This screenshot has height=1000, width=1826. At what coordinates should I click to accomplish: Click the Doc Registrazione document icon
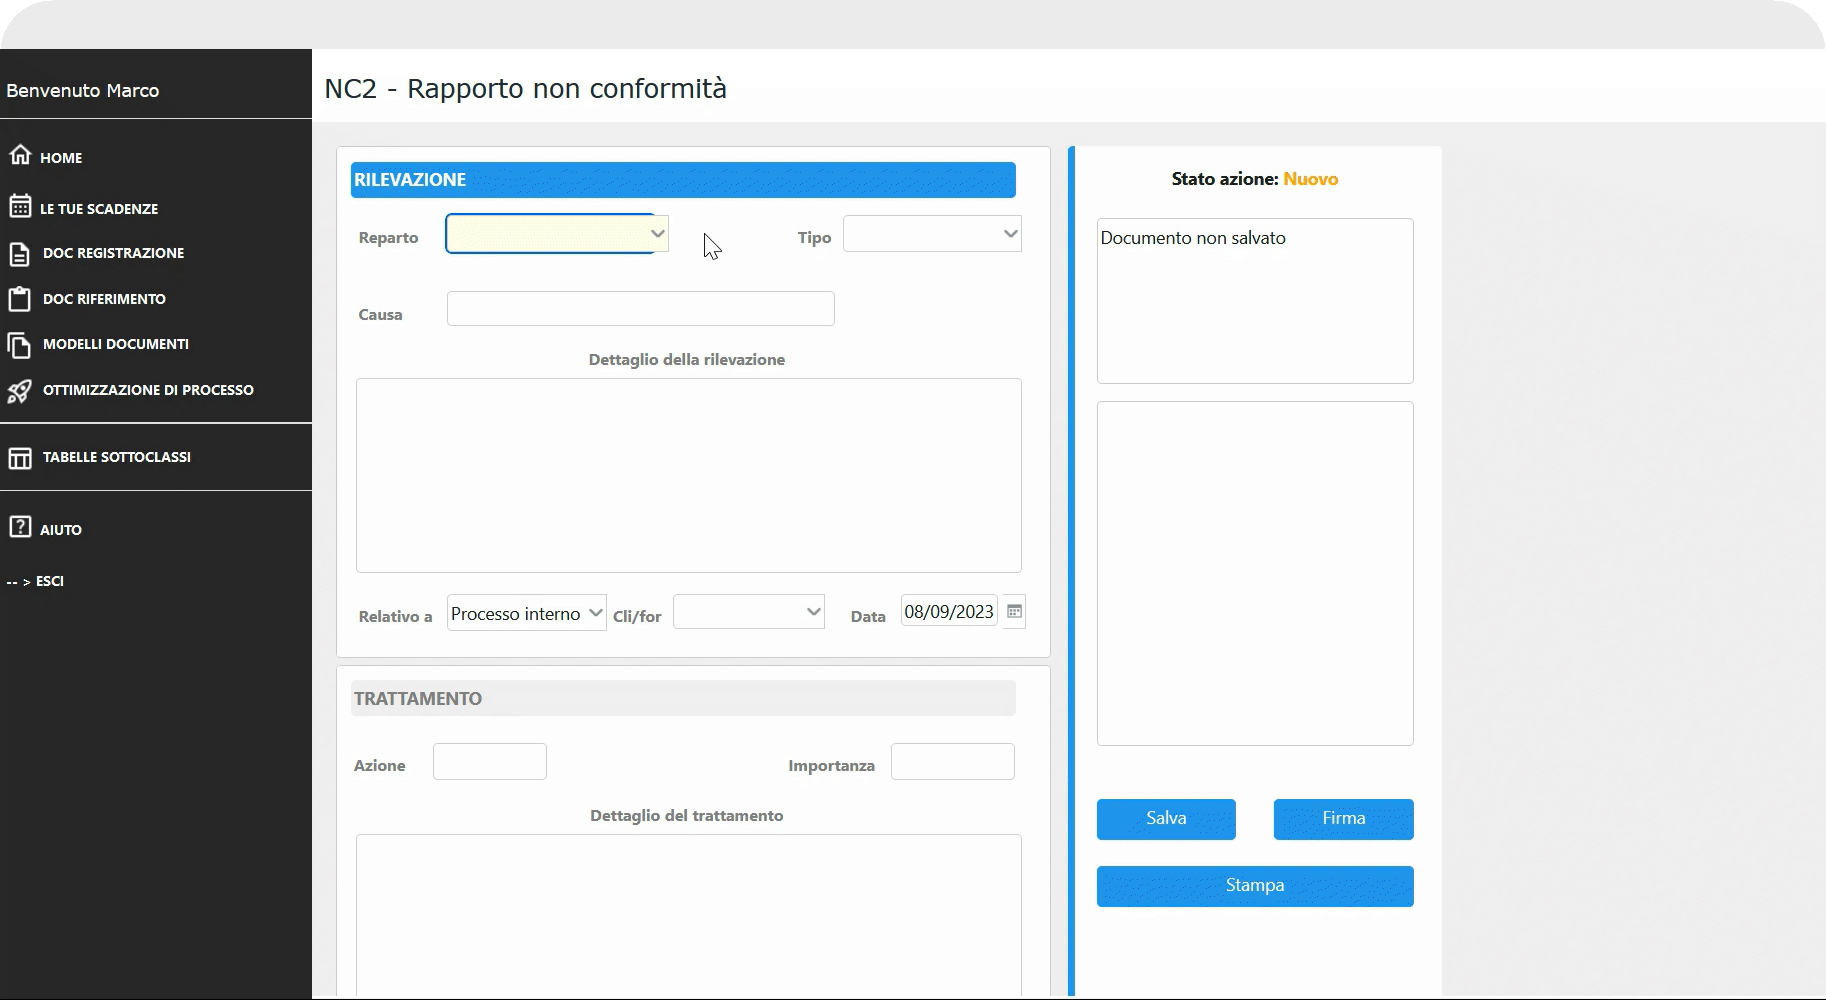(20, 254)
